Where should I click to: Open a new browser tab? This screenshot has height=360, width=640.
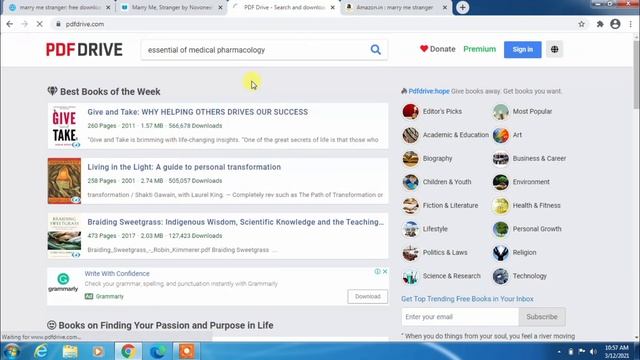pos(462,7)
